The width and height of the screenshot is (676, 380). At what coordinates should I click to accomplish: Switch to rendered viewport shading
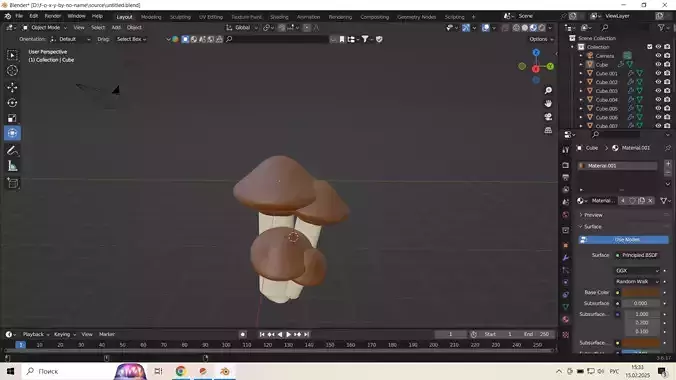click(542, 28)
